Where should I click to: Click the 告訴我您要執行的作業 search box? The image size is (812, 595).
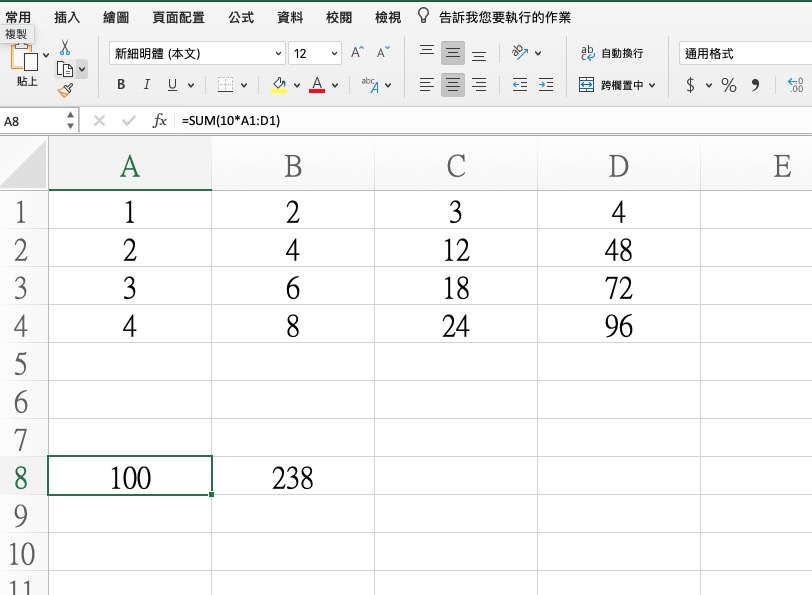pyautogui.click(x=505, y=17)
